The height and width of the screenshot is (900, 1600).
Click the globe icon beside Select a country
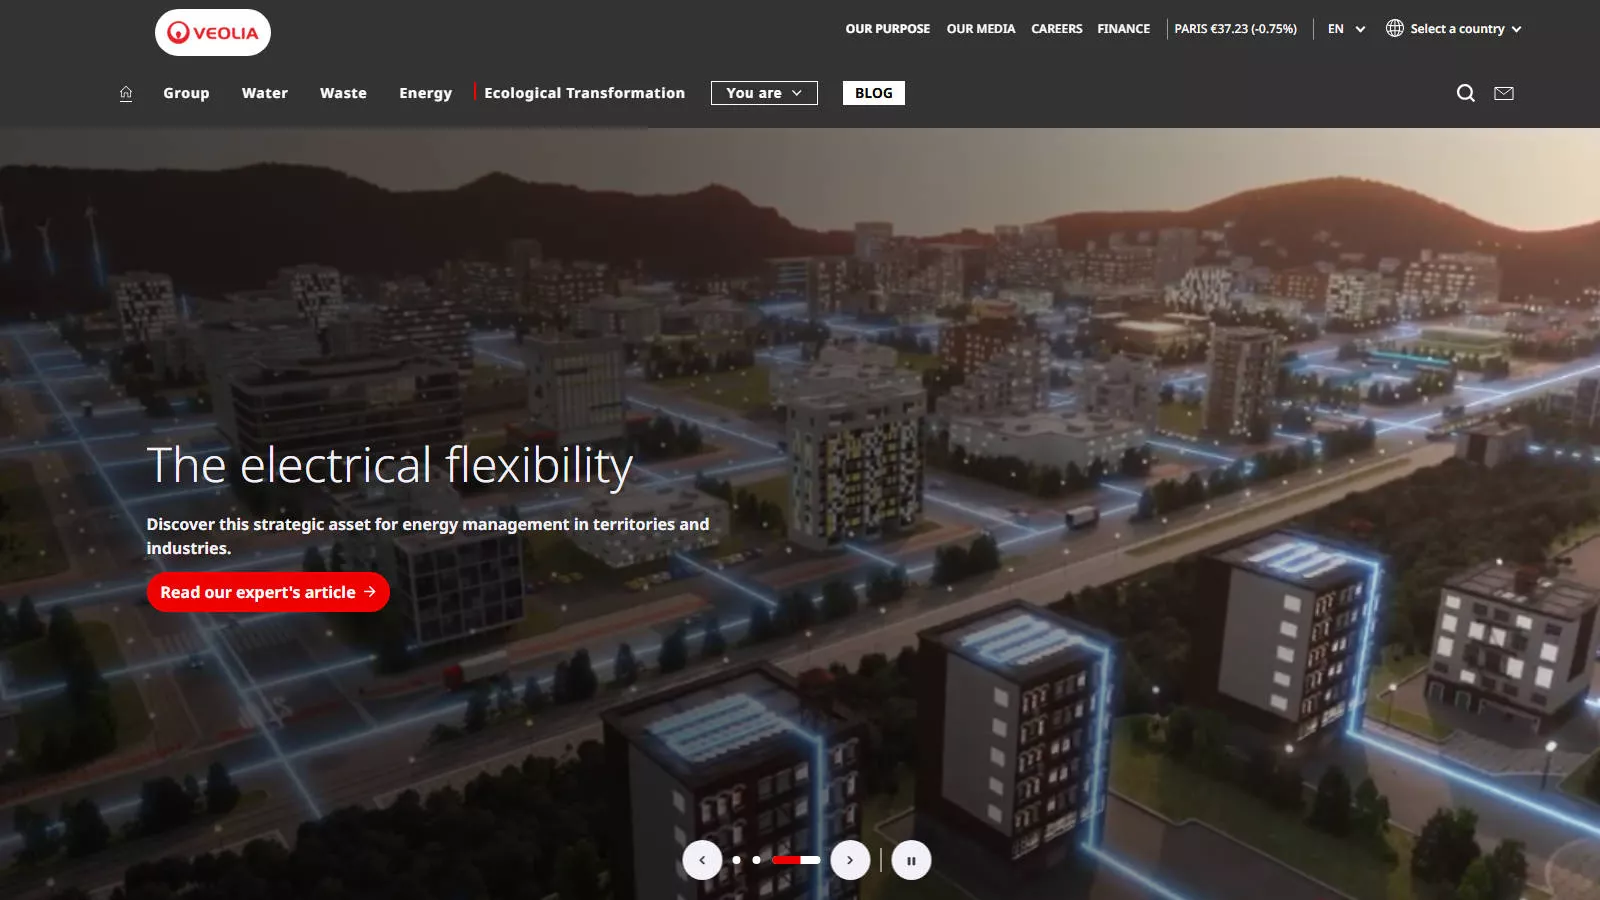[1395, 28]
